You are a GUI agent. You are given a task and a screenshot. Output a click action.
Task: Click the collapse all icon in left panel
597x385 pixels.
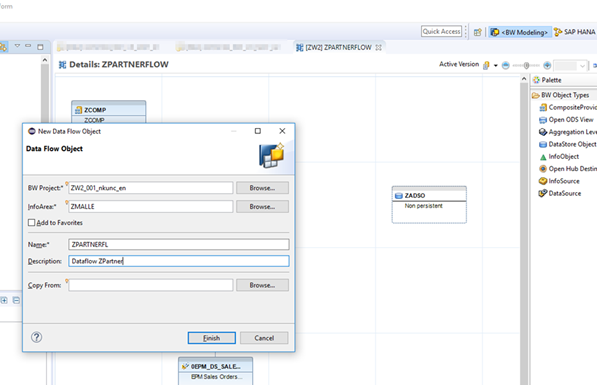click(16, 300)
